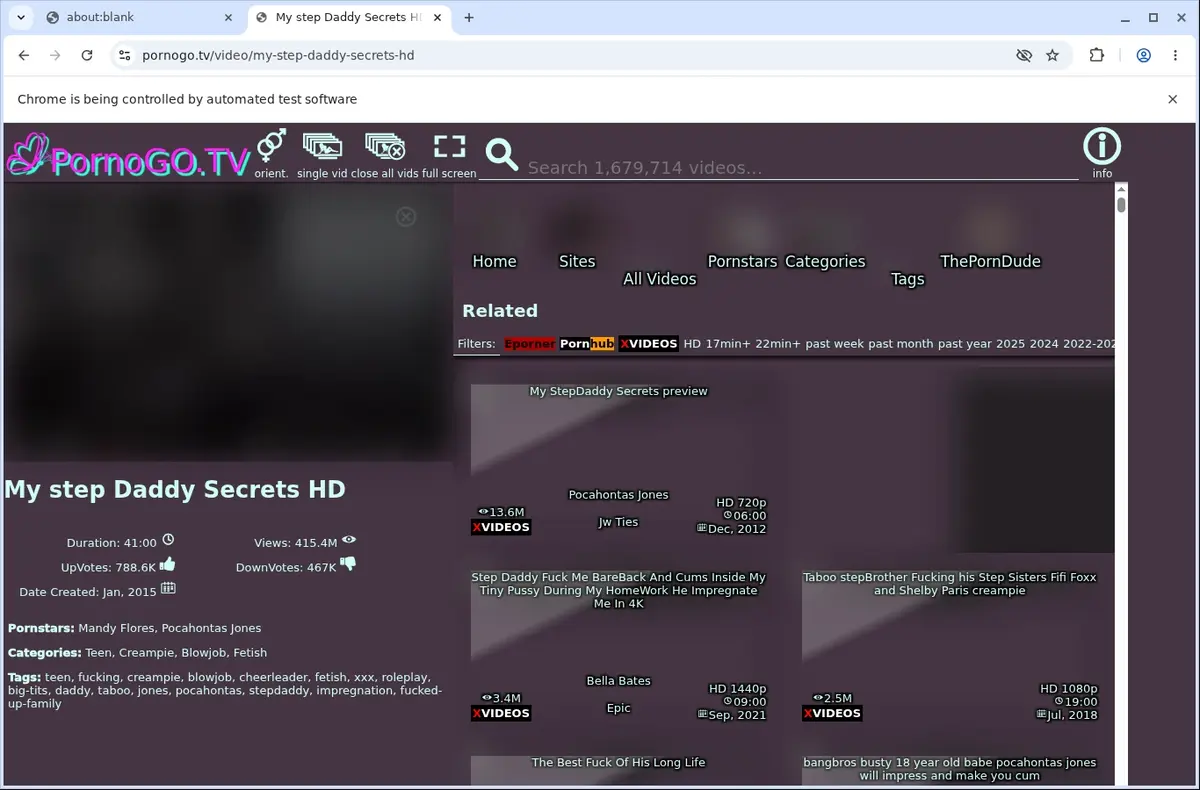
Task: Click the eye icon next to Views
Action: [349, 540]
